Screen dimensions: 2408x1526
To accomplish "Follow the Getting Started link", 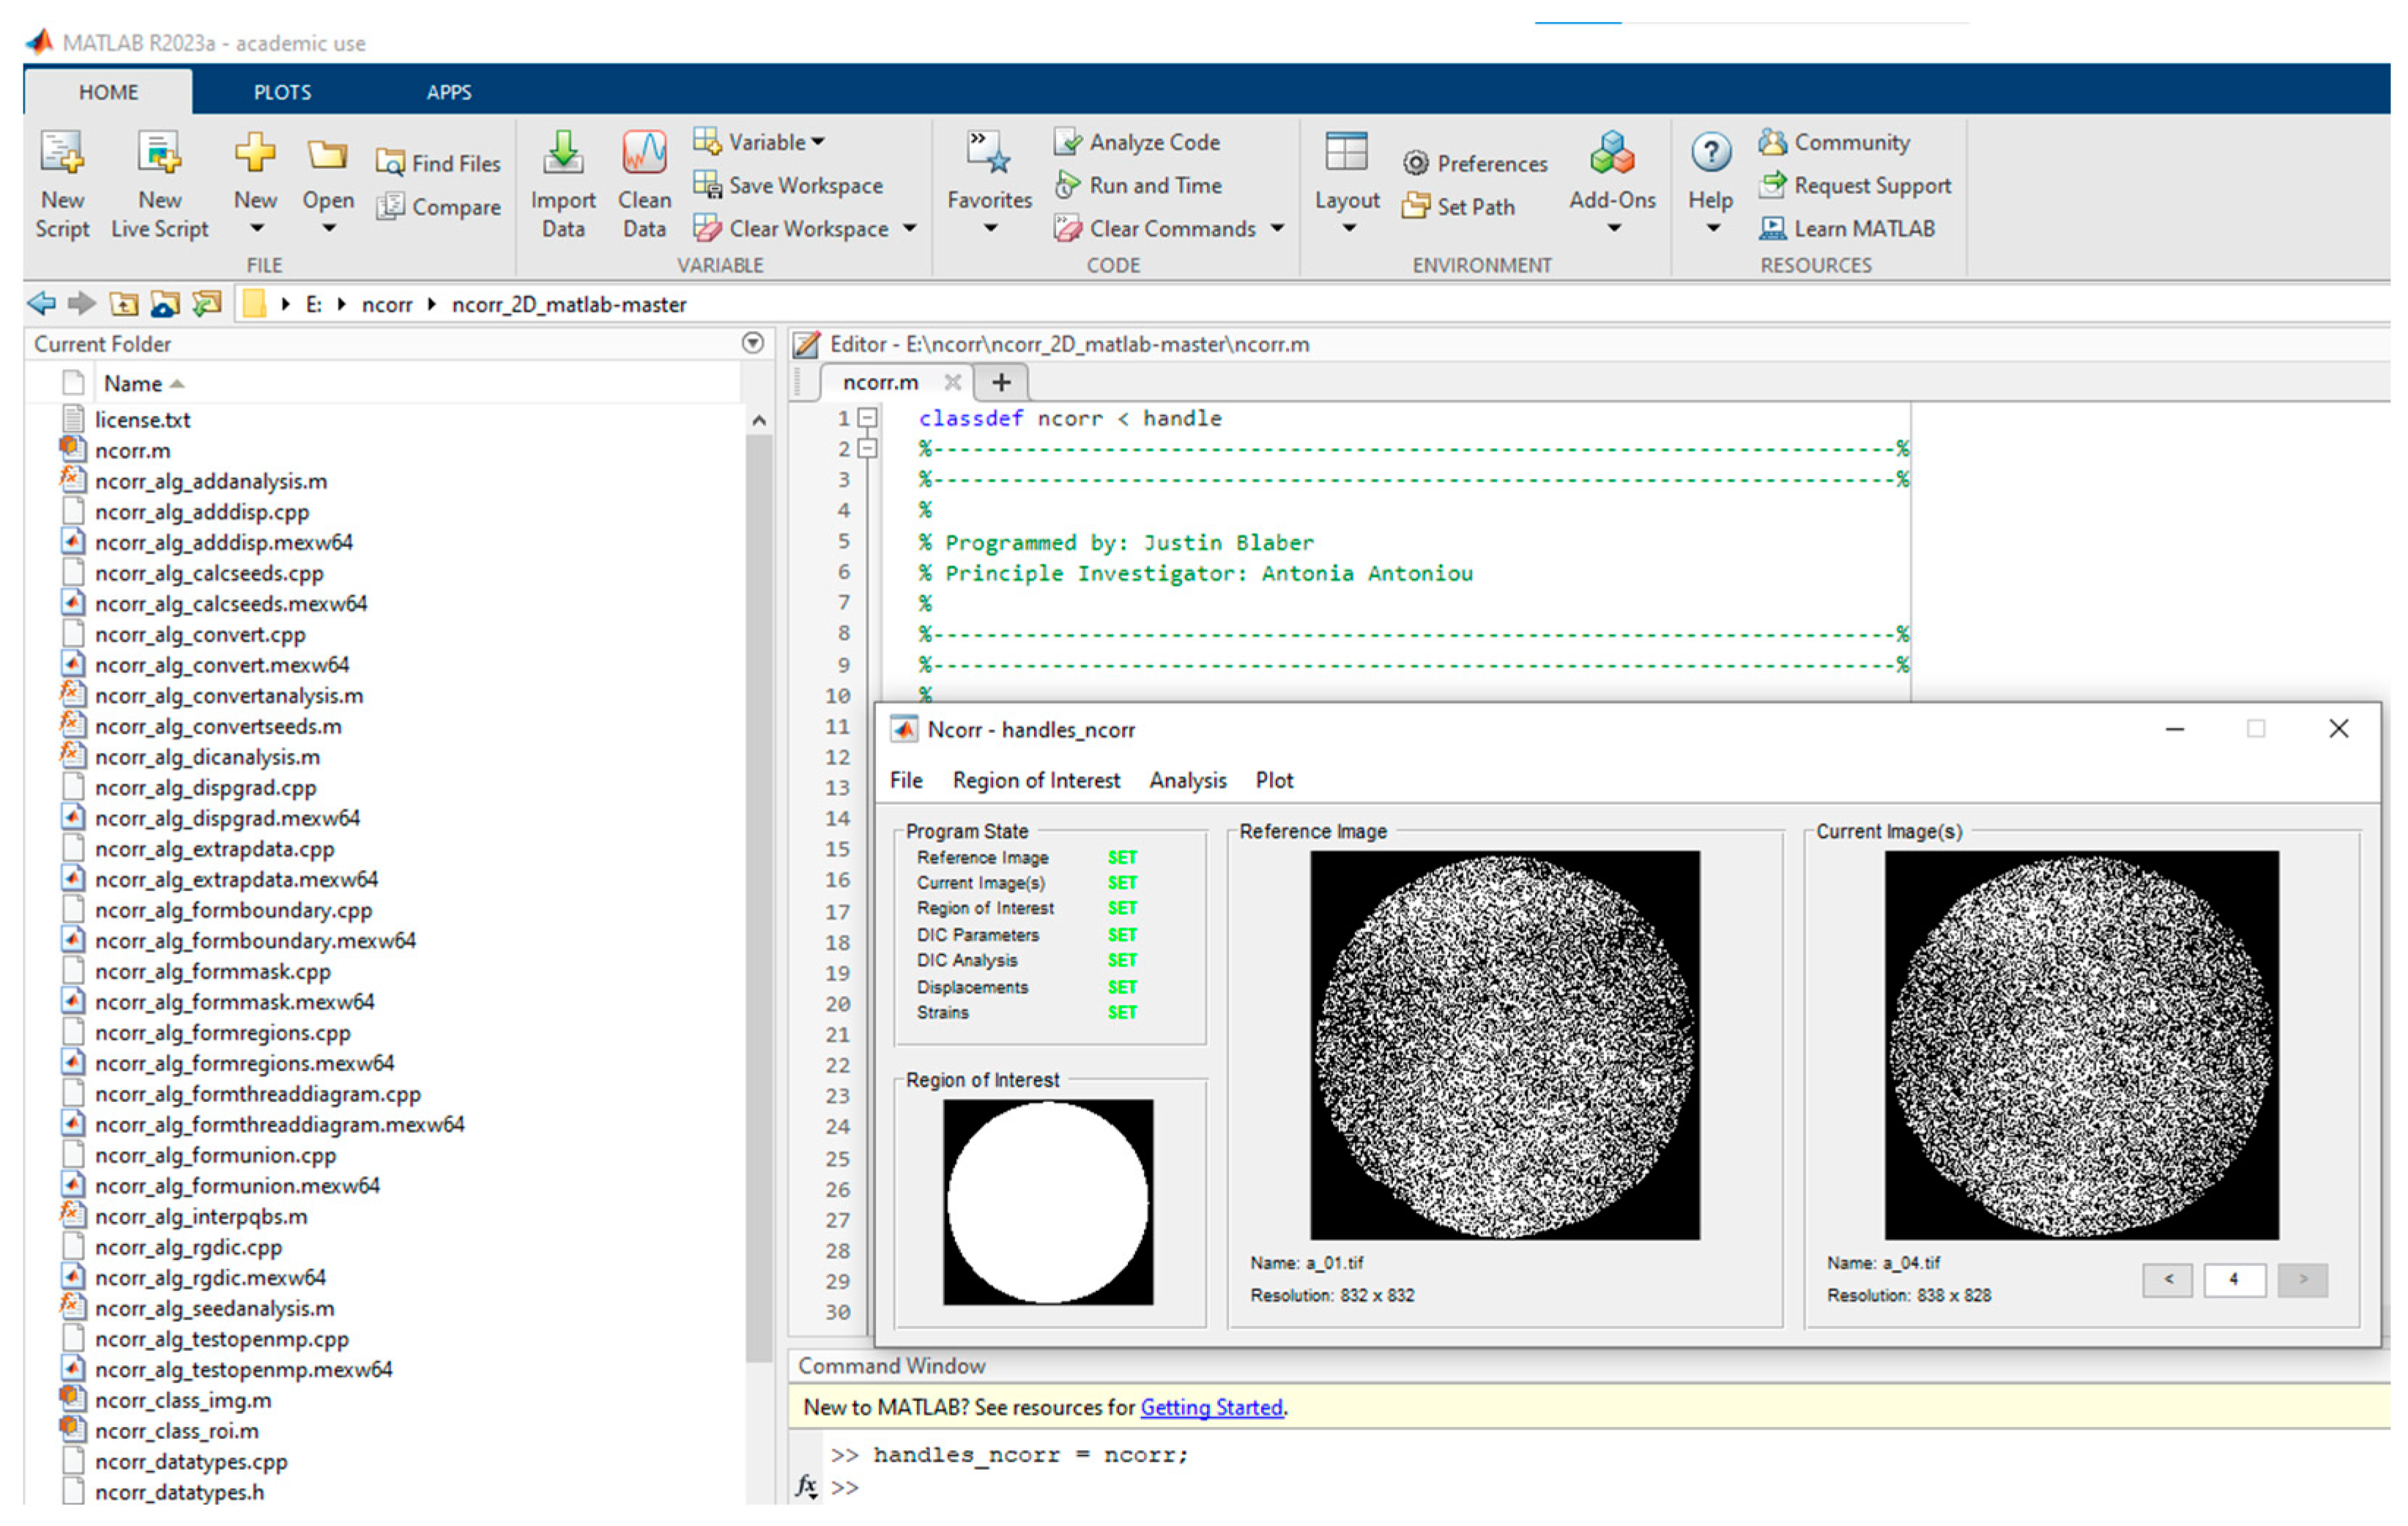I will click(1211, 1408).
